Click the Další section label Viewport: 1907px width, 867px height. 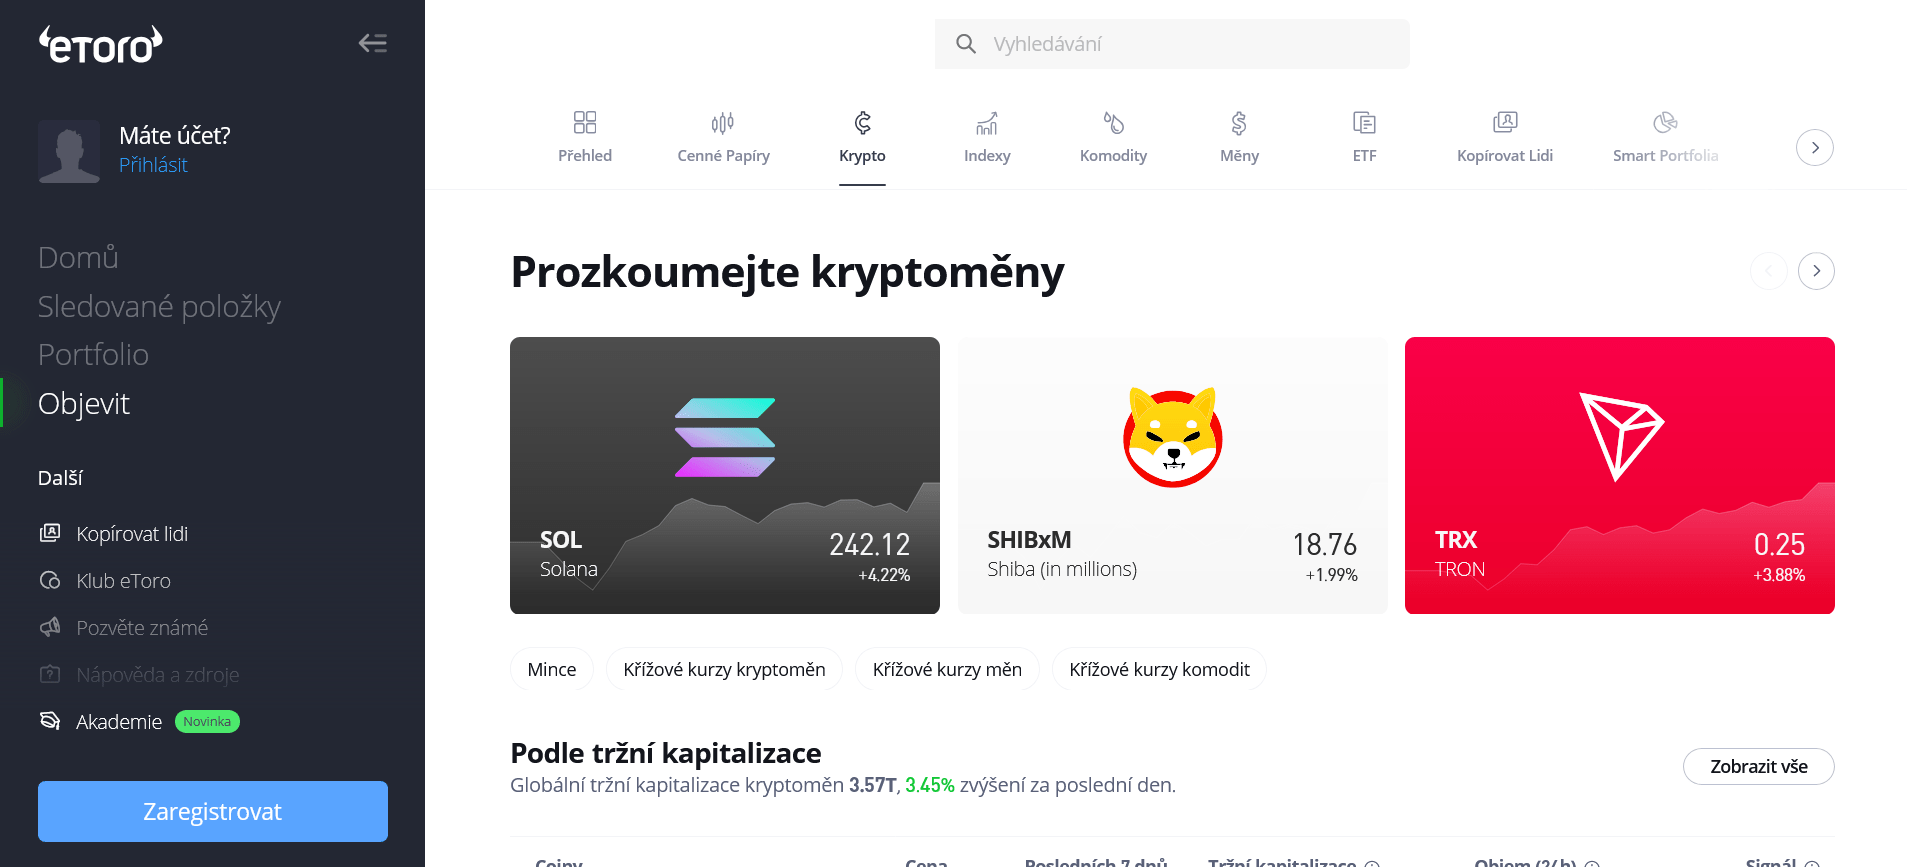point(60,478)
